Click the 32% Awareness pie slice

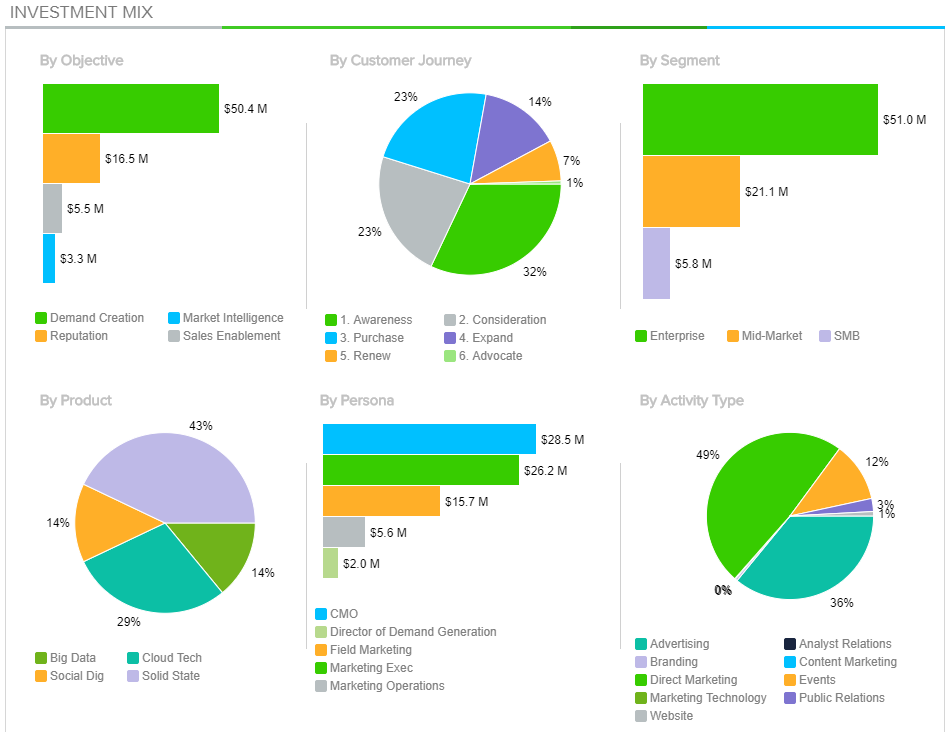[495, 230]
